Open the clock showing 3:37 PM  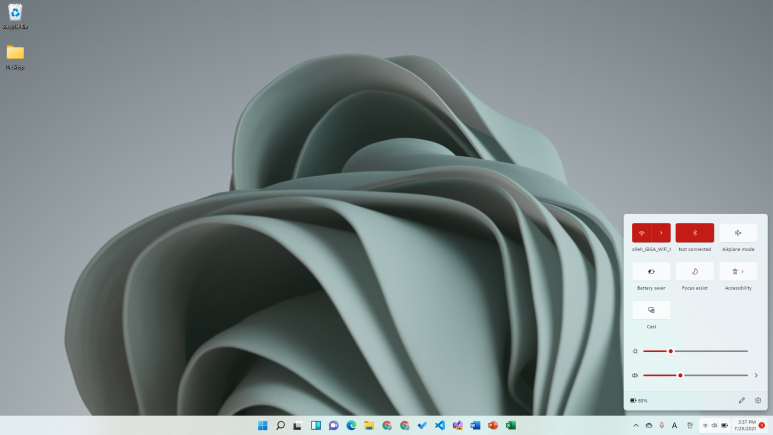pyautogui.click(x=745, y=425)
